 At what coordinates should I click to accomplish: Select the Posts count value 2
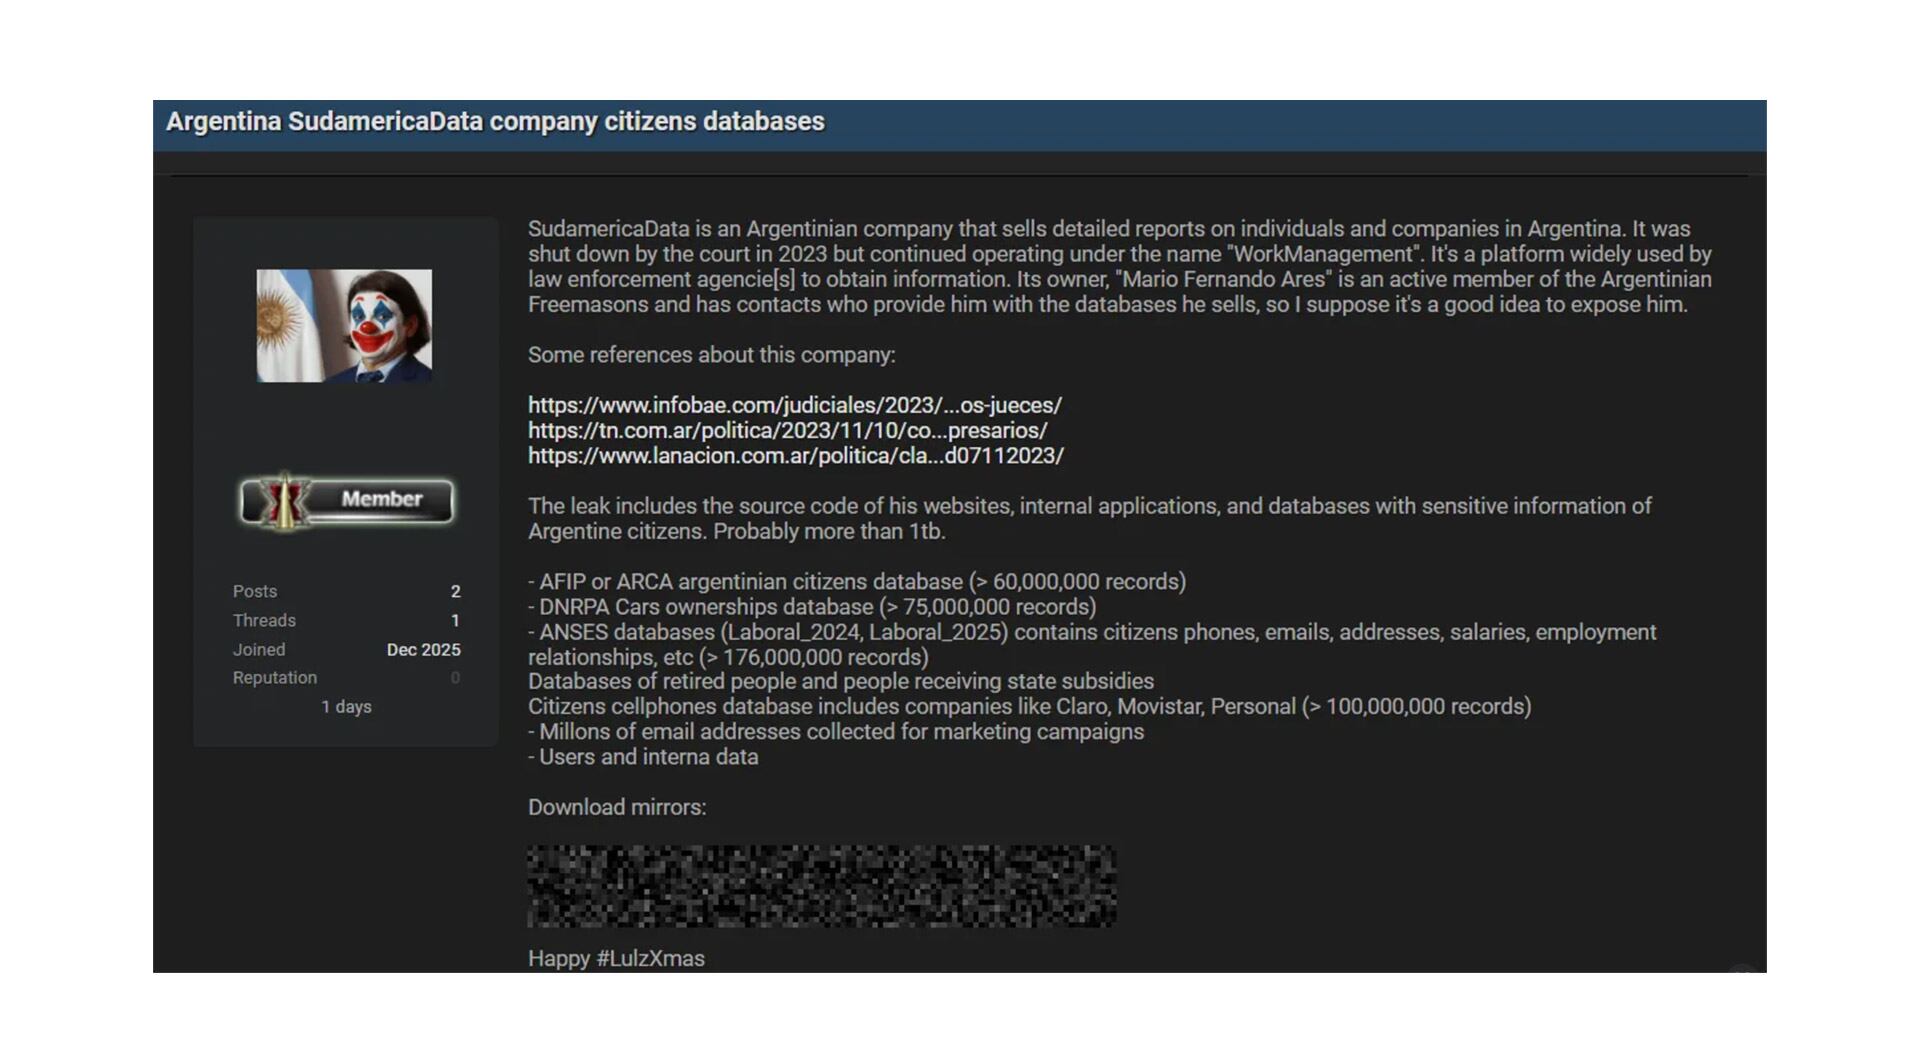click(x=456, y=591)
